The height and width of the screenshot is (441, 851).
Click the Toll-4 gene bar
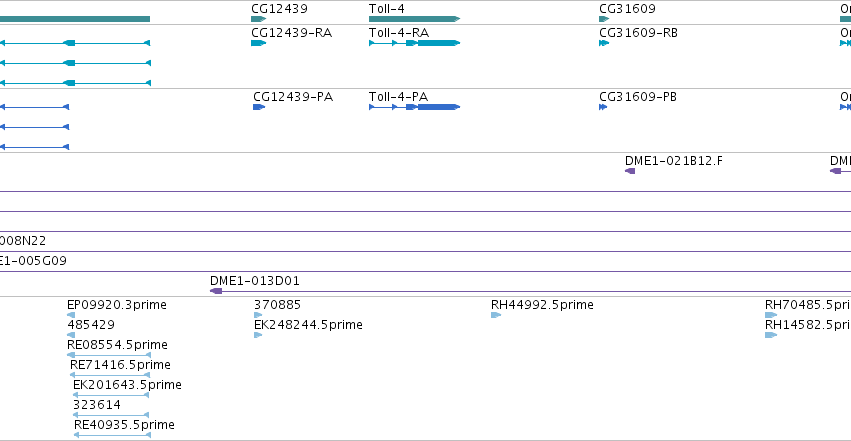click(x=414, y=19)
